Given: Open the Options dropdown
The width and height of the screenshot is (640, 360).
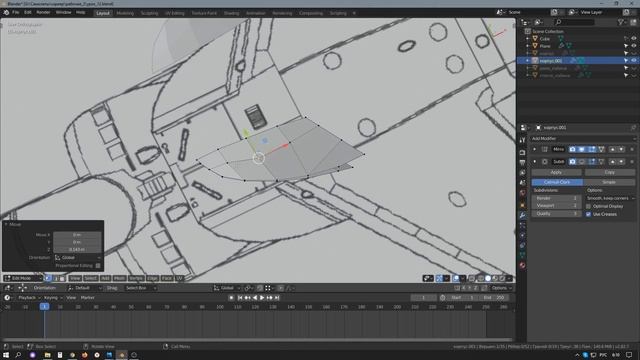Looking at the screenshot, I should click(501, 288).
